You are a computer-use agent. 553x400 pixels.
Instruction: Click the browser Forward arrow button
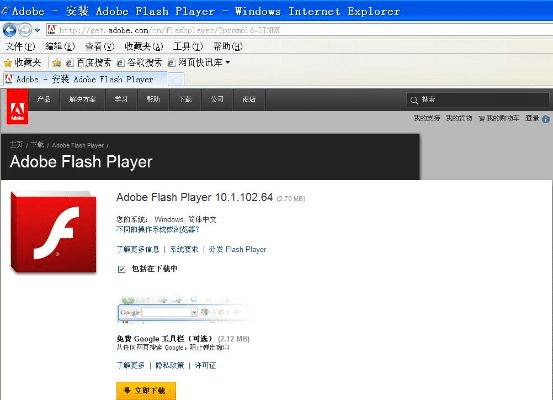point(25,30)
